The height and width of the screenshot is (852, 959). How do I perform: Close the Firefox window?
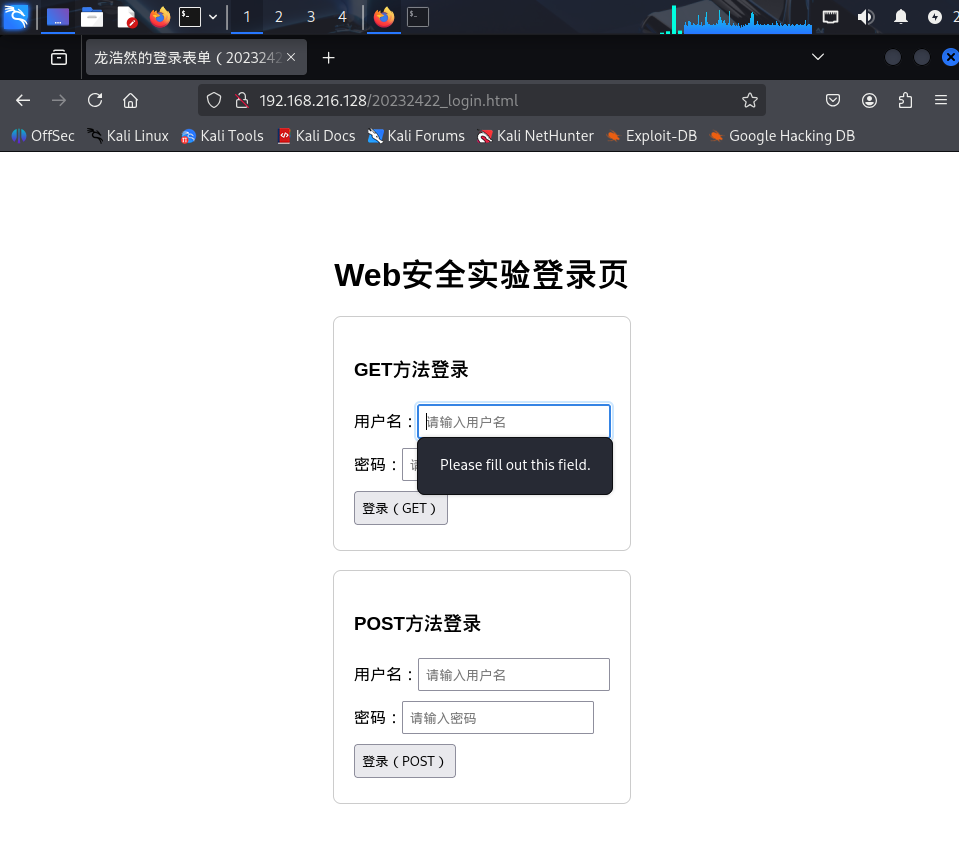[x=950, y=57]
